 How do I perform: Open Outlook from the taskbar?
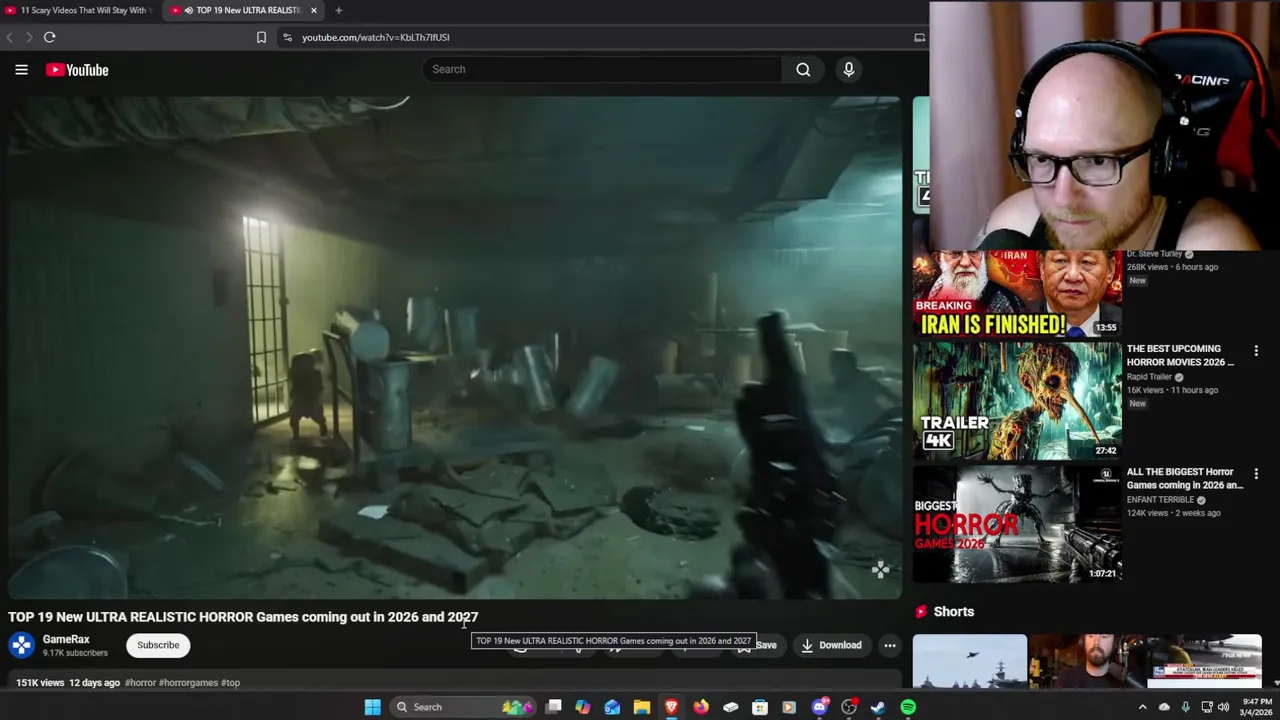click(612, 707)
